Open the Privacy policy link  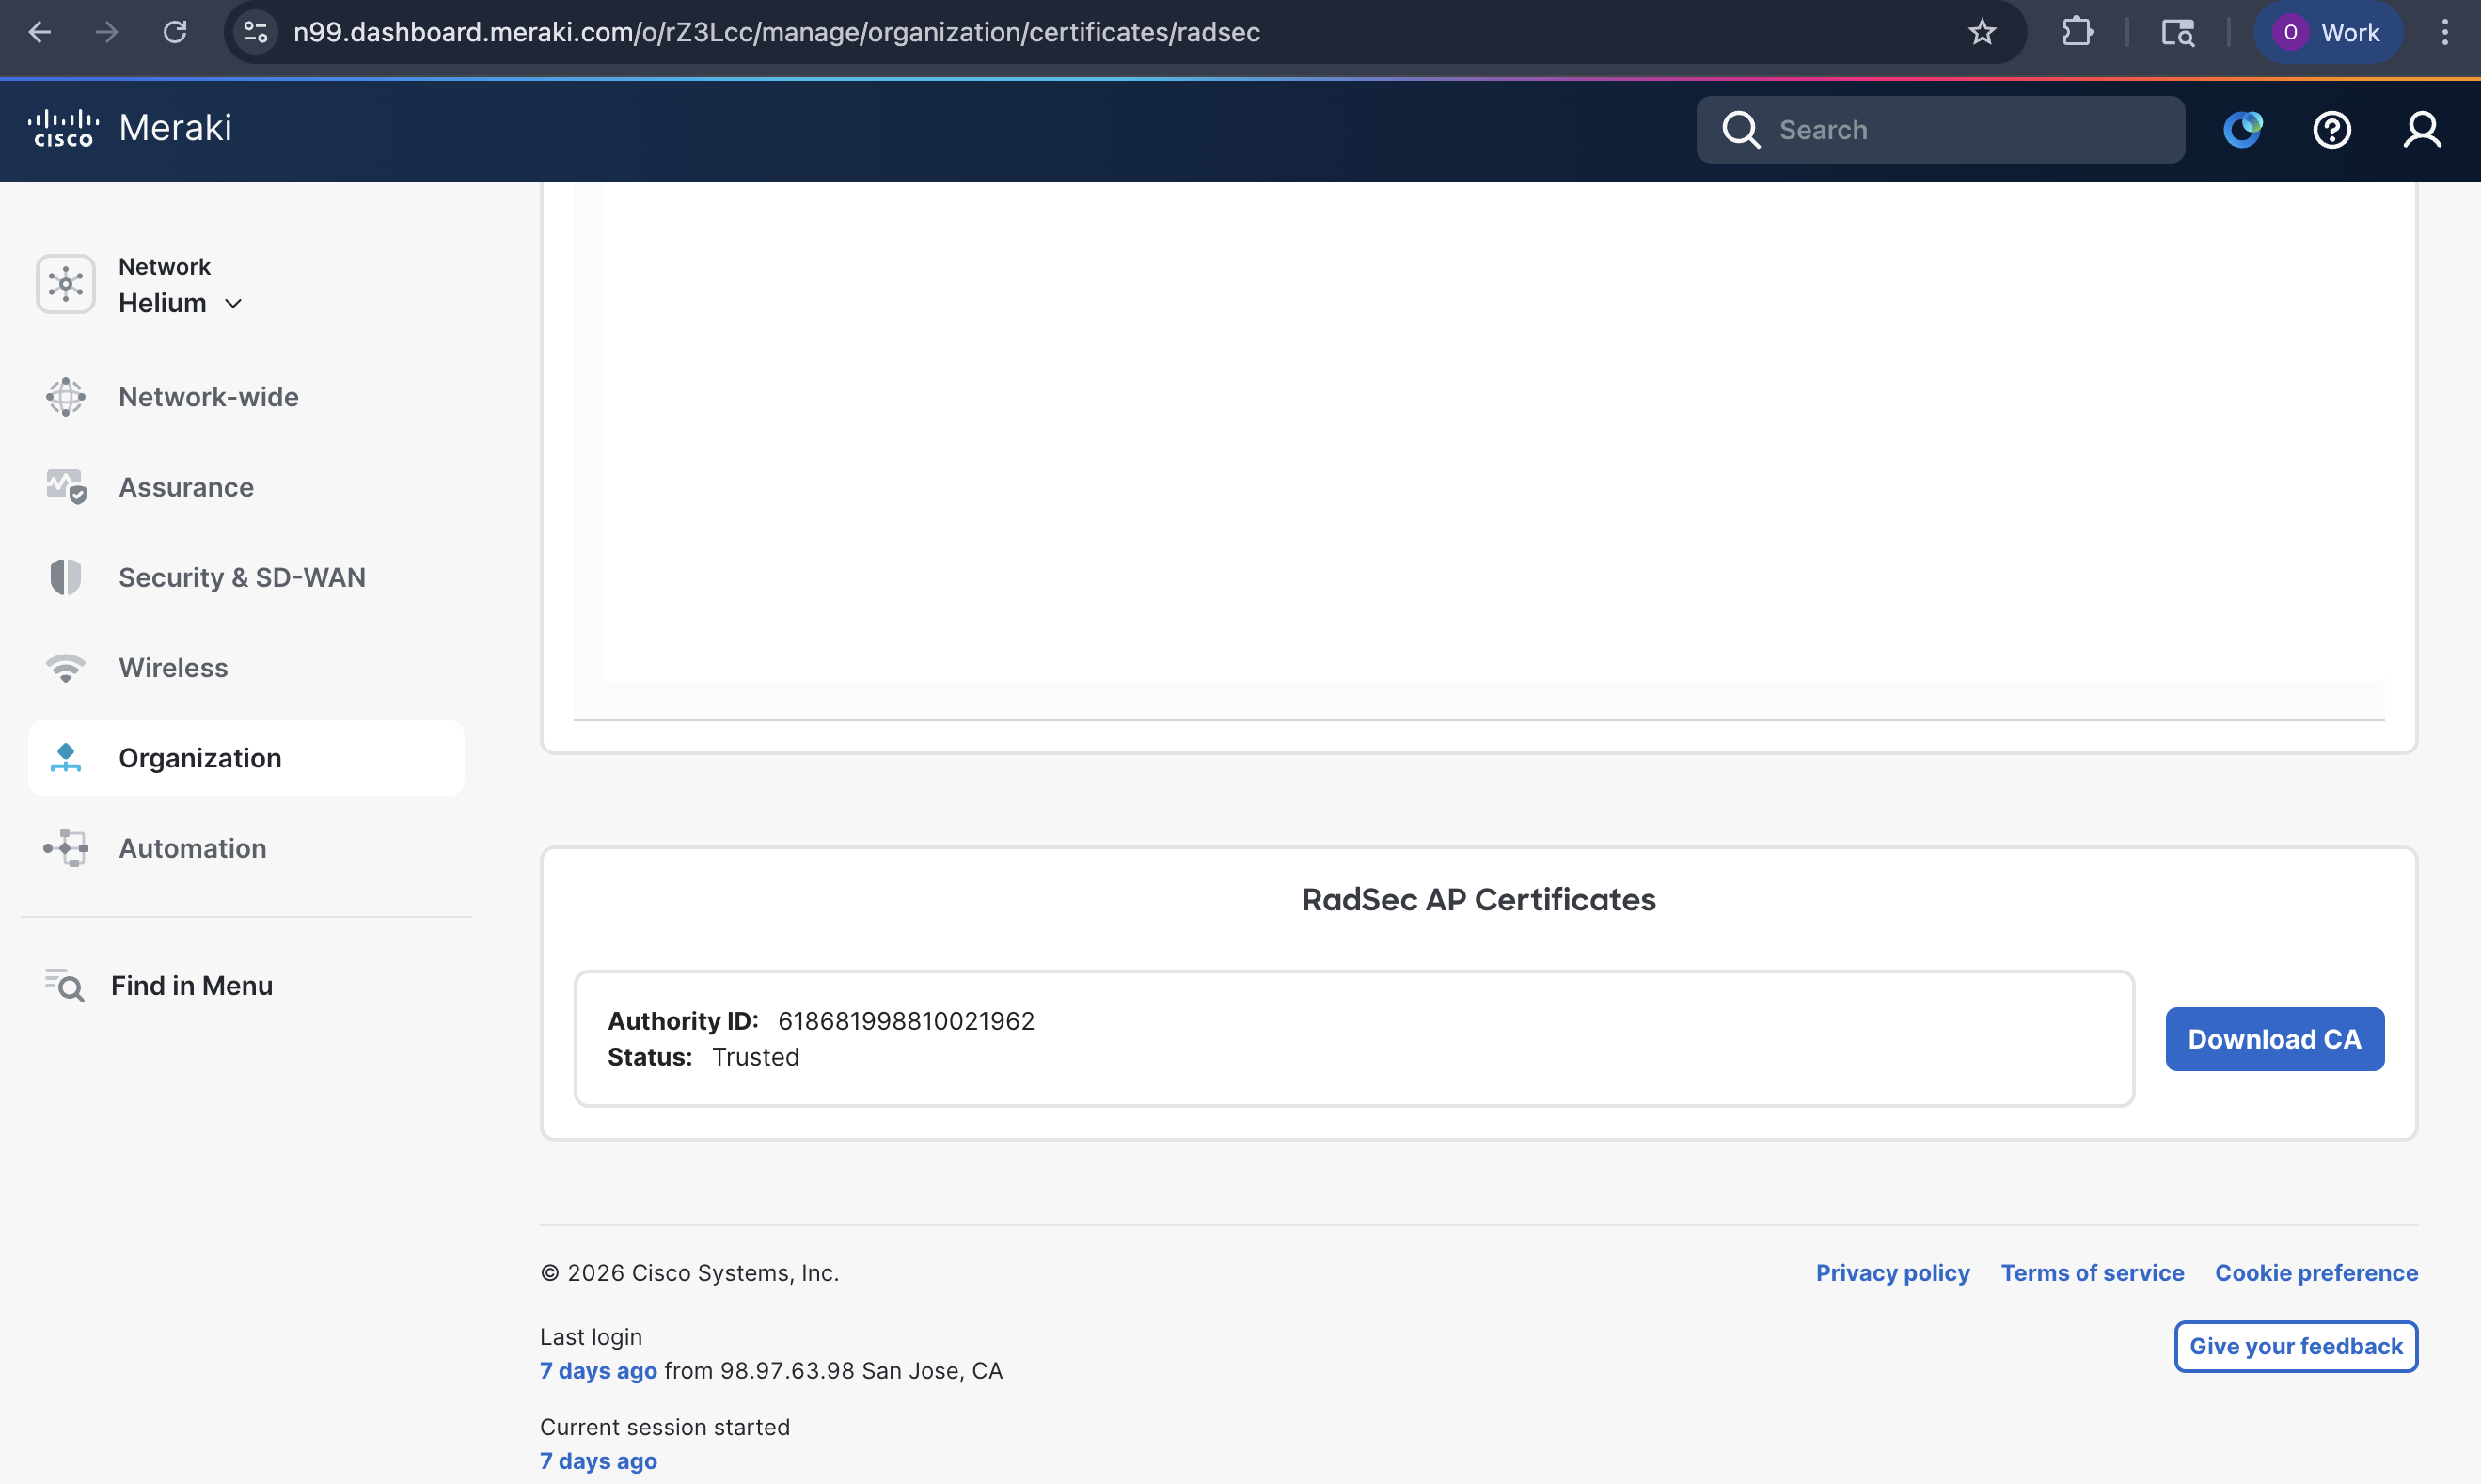click(1892, 1273)
